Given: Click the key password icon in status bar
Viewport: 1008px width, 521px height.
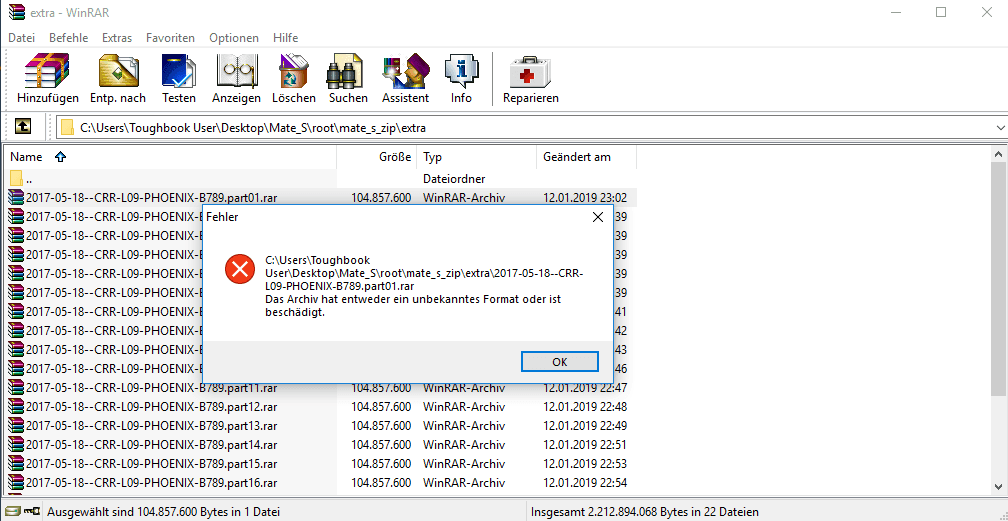Looking at the screenshot, I should click(x=32, y=512).
